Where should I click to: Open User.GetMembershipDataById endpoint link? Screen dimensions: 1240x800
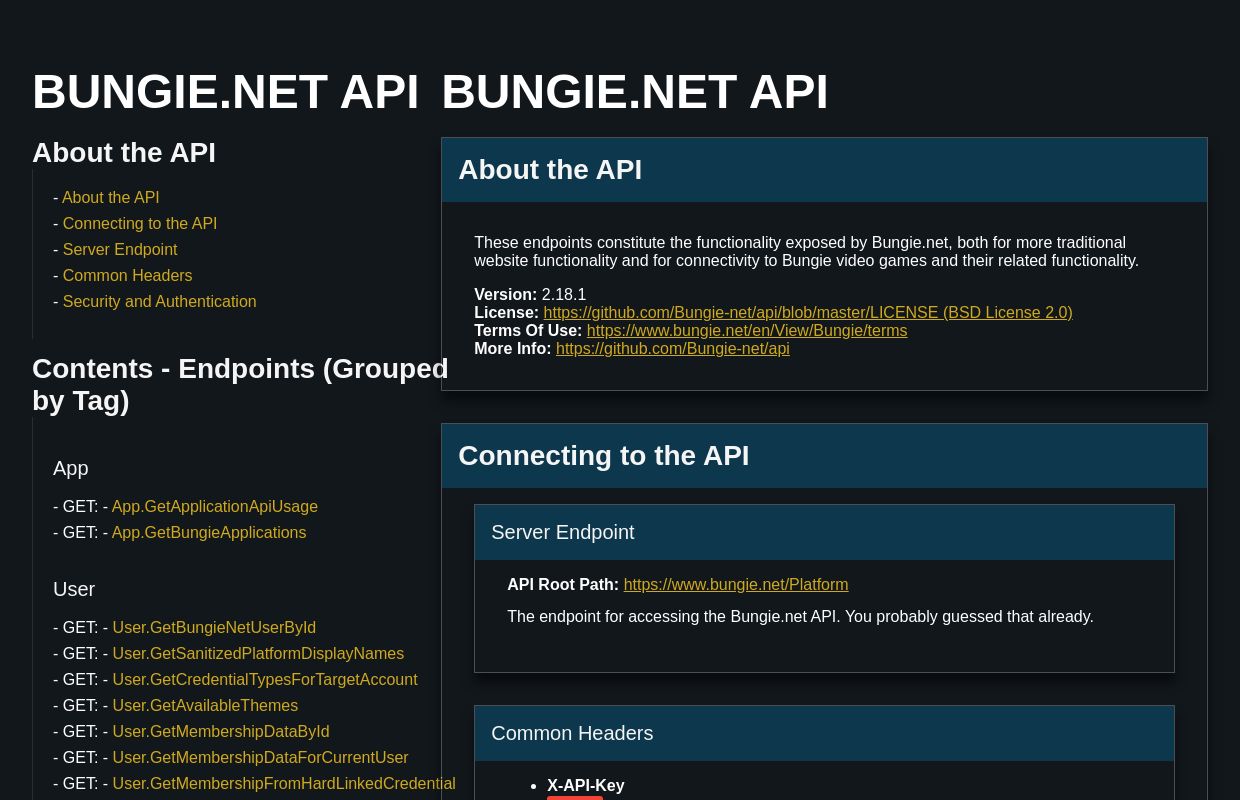pyautogui.click(x=221, y=732)
